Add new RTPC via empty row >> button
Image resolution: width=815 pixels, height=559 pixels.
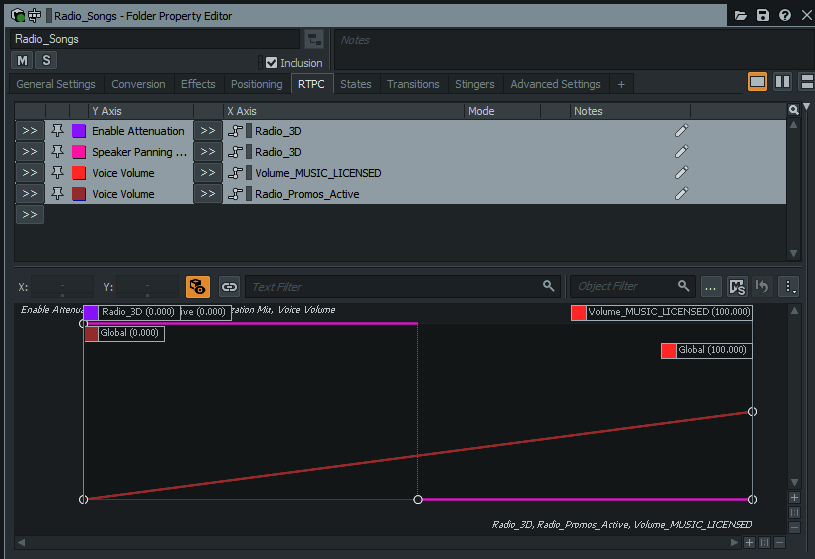click(x=30, y=214)
